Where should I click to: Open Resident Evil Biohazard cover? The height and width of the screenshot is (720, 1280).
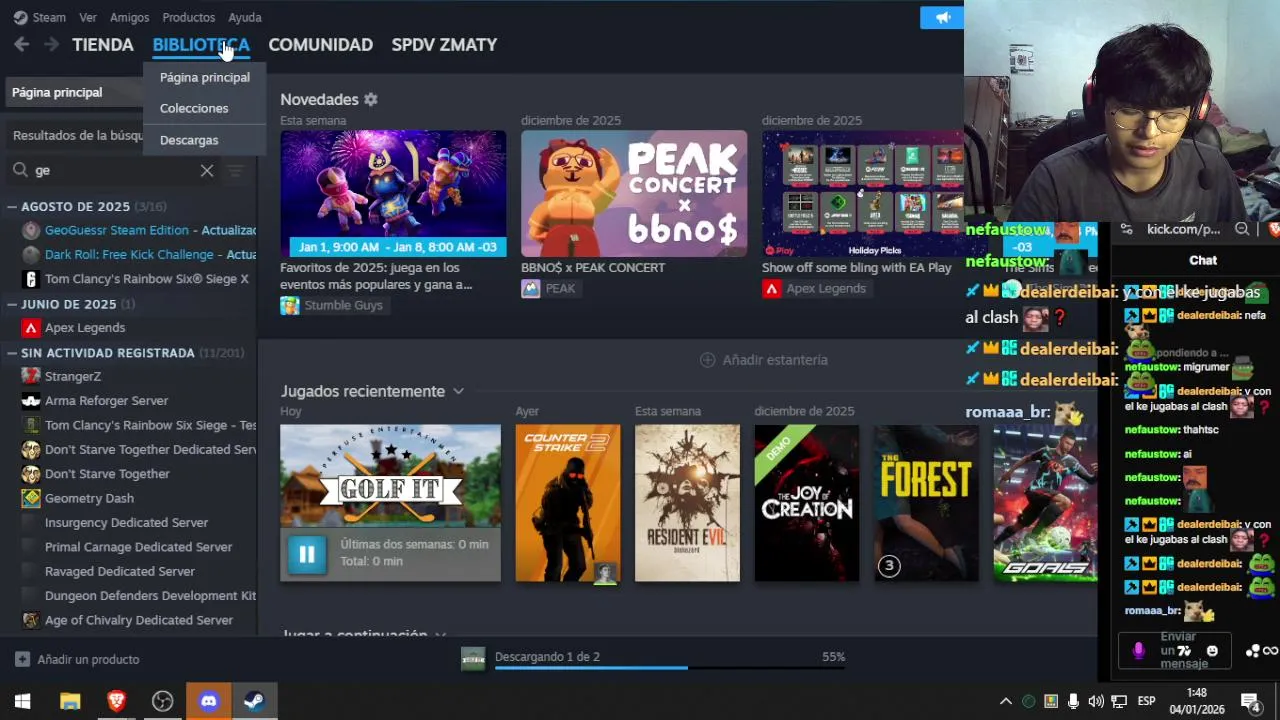point(687,503)
